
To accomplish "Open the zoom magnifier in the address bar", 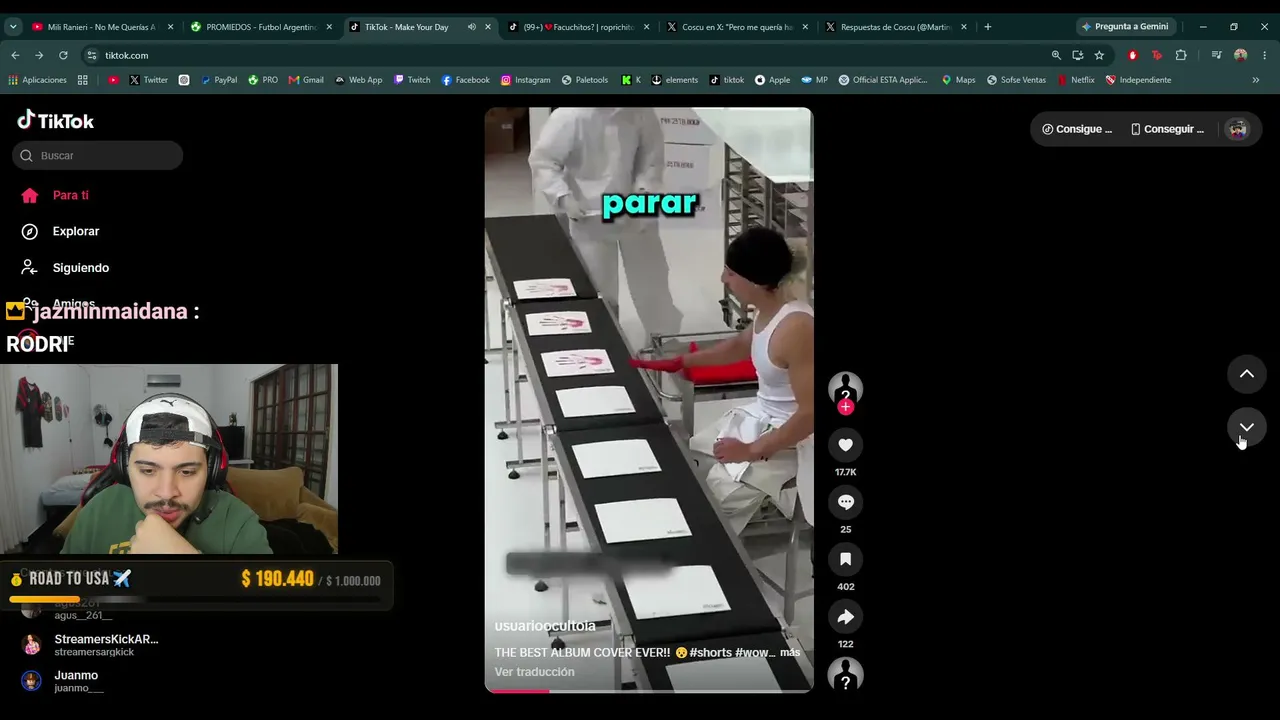I will point(1056,55).
